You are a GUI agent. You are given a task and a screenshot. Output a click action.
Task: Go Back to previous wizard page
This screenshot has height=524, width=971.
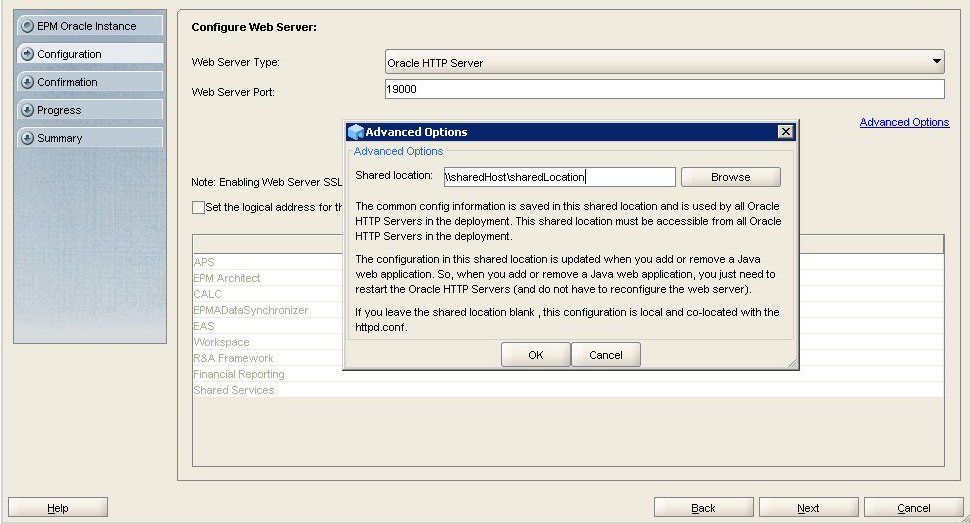point(703,508)
